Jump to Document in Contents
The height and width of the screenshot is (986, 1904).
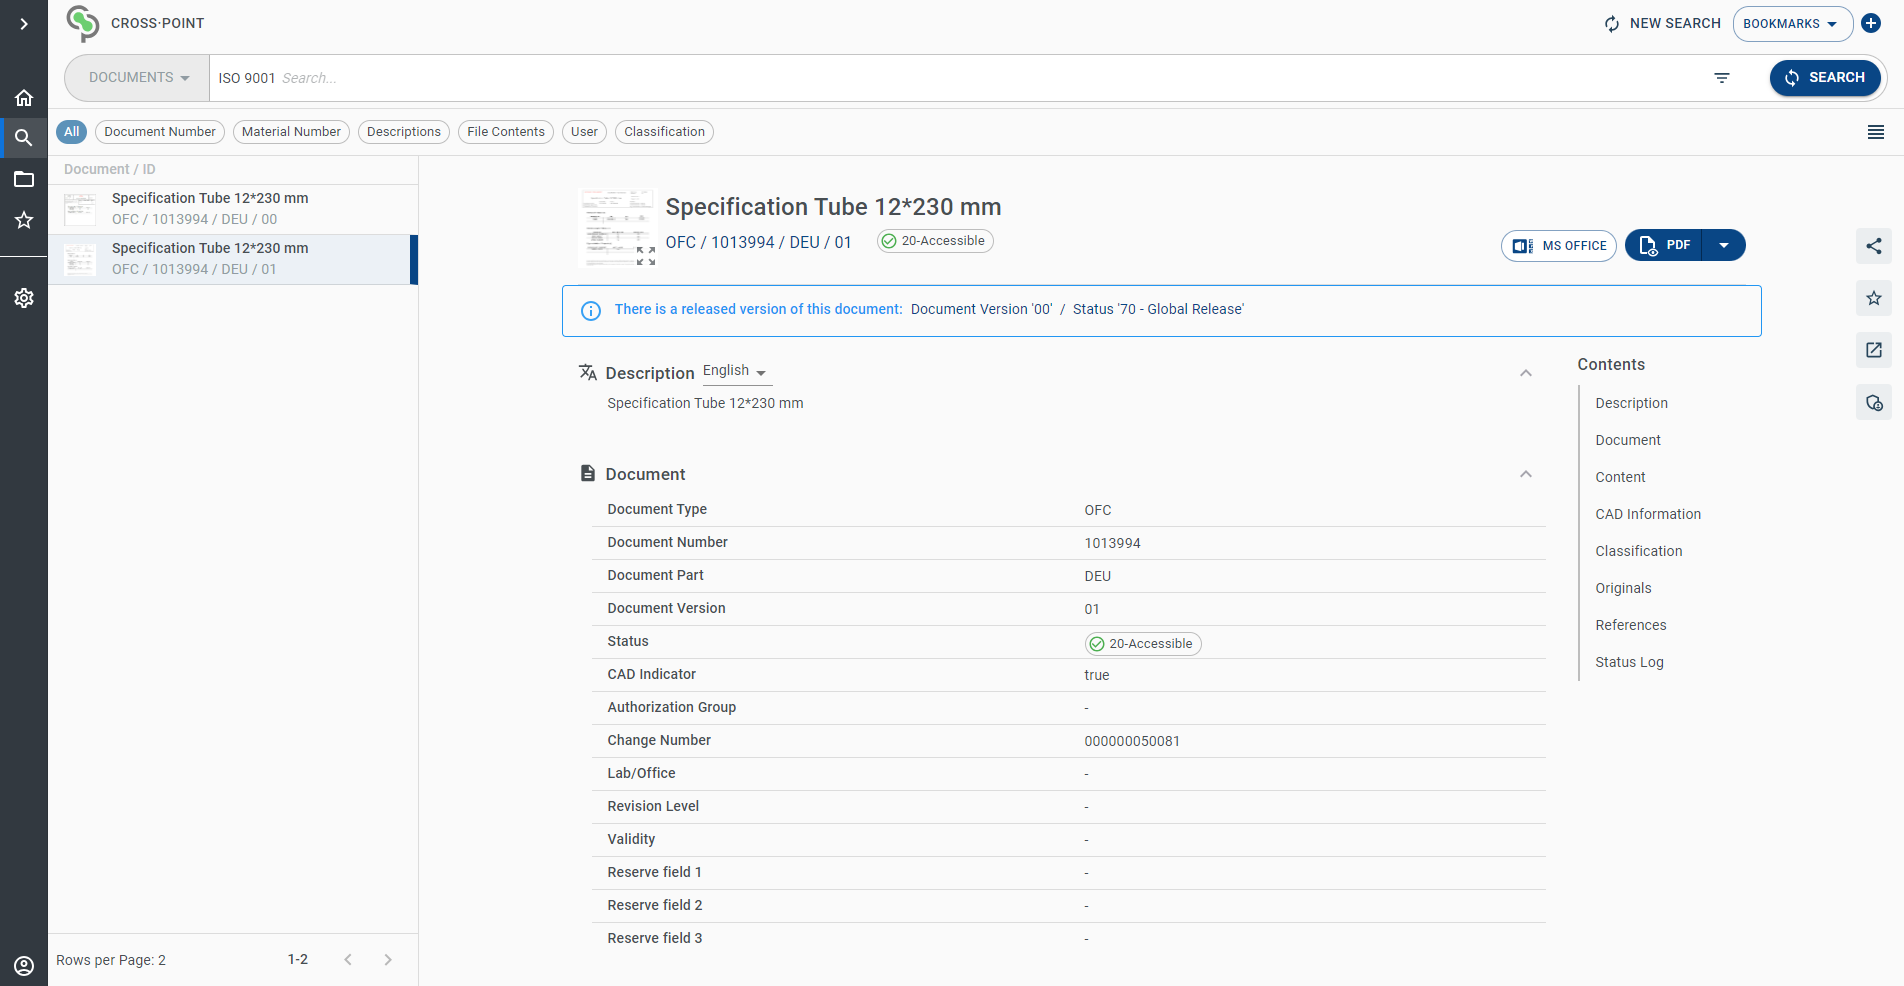[x=1628, y=440]
